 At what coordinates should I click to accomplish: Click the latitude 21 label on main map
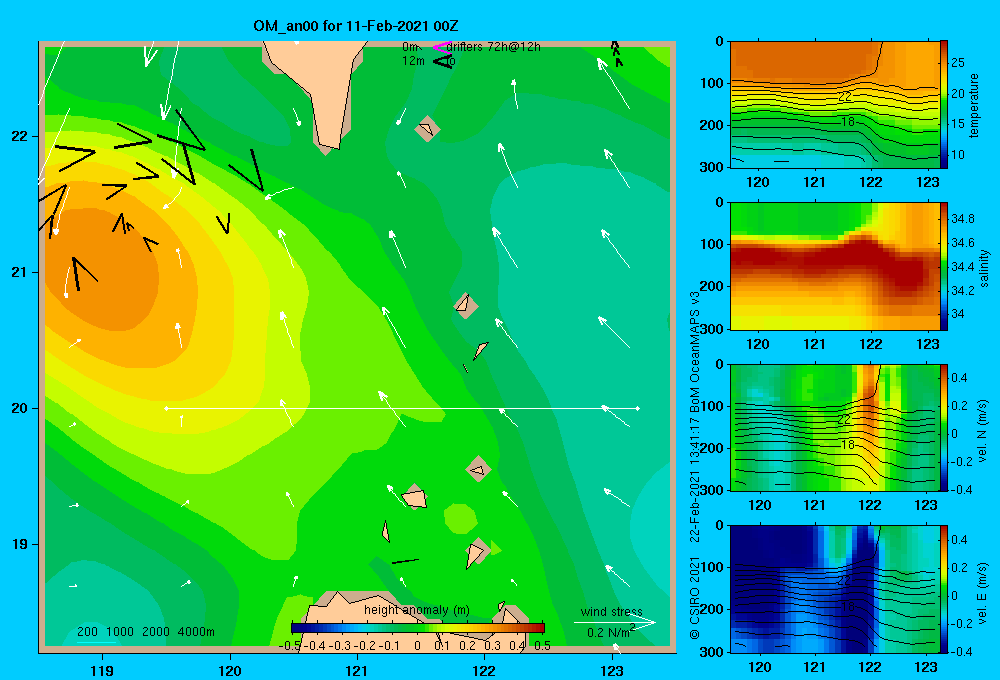click(x=20, y=272)
